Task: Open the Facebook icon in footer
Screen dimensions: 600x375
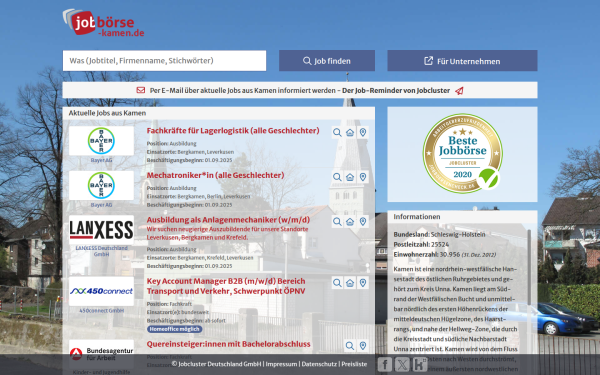Action: point(385,364)
